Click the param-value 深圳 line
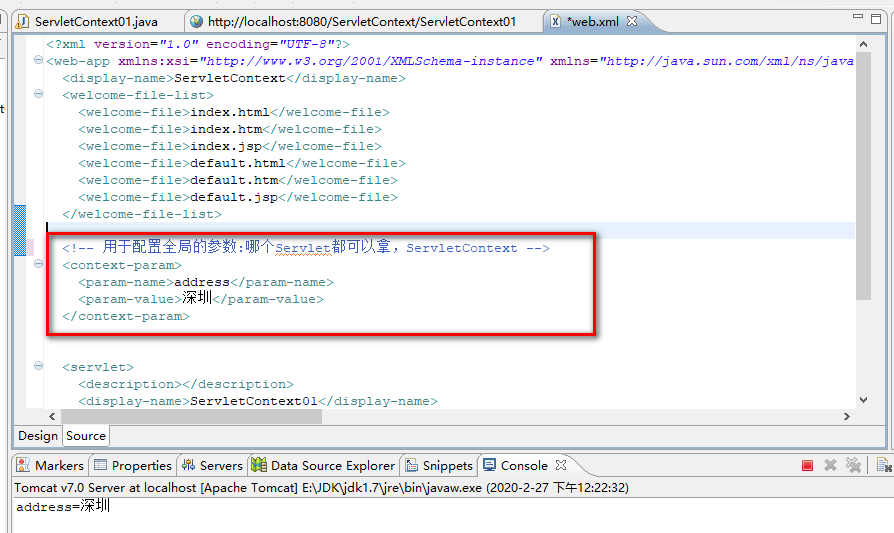Screen dimensions: 894x533 tap(201, 298)
